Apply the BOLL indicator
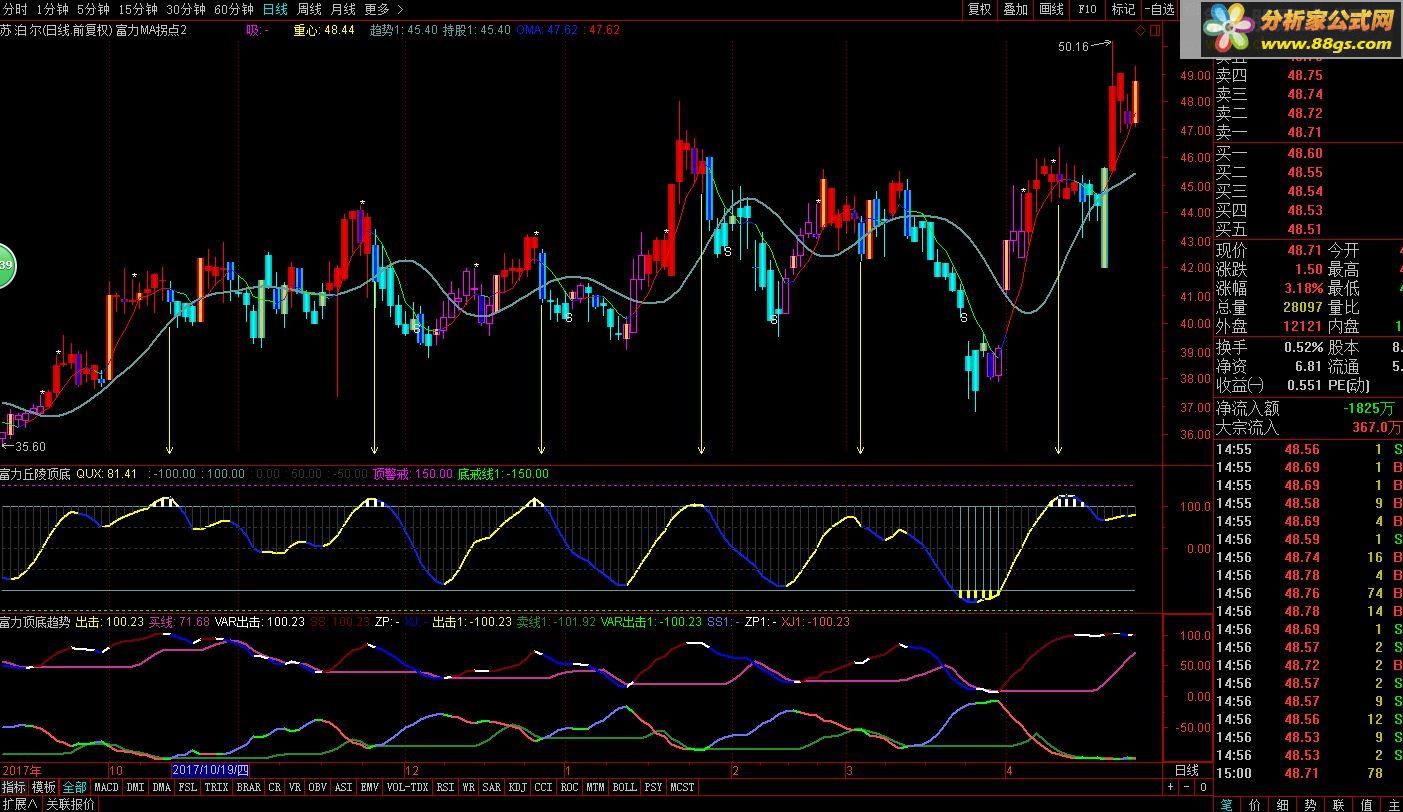The height and width of the screenshot is (812, 1403). [x=625, y=787]
